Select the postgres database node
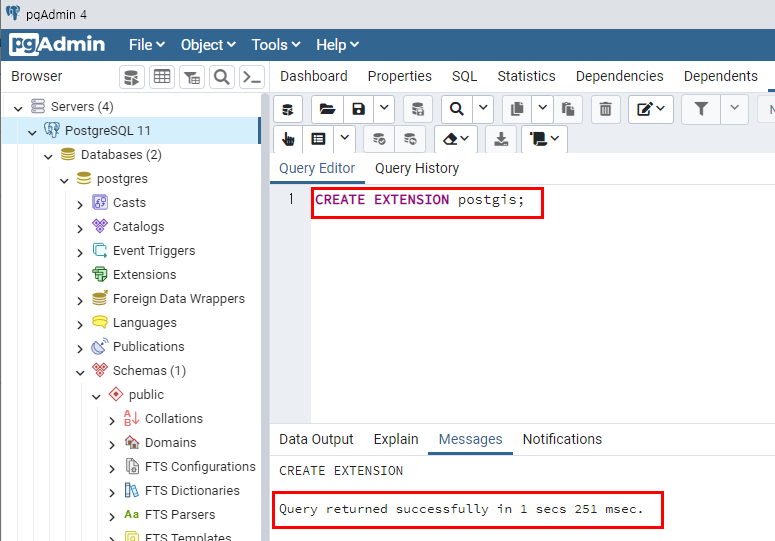Viewport: 775px width, 541px height. pos(122,179)
